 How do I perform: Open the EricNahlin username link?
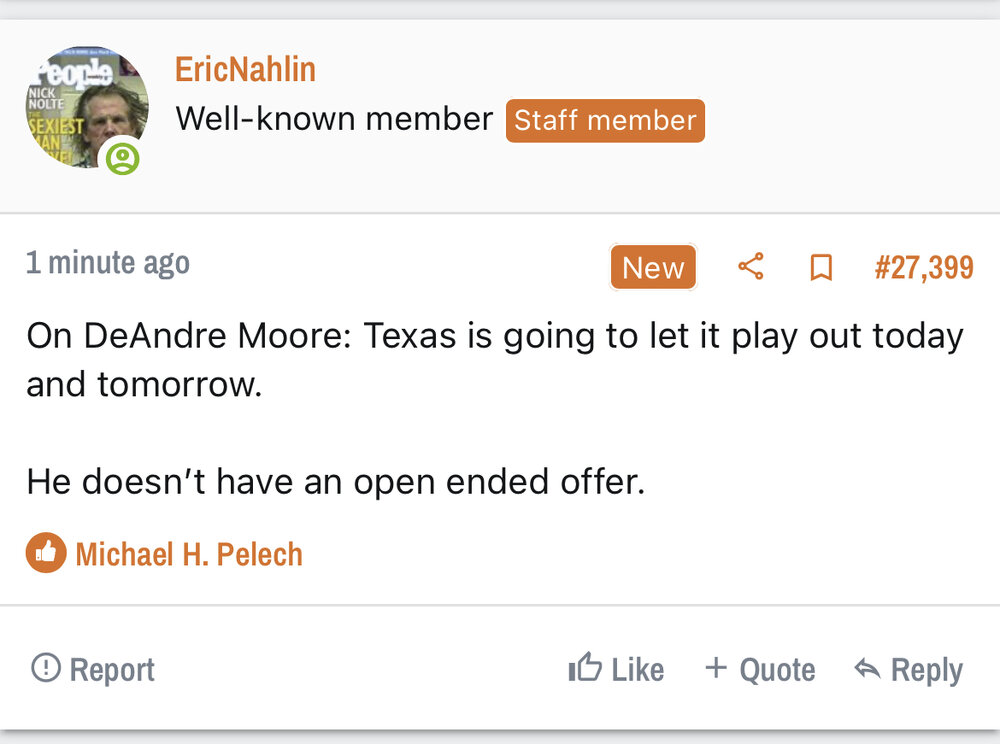pos(245,69)
